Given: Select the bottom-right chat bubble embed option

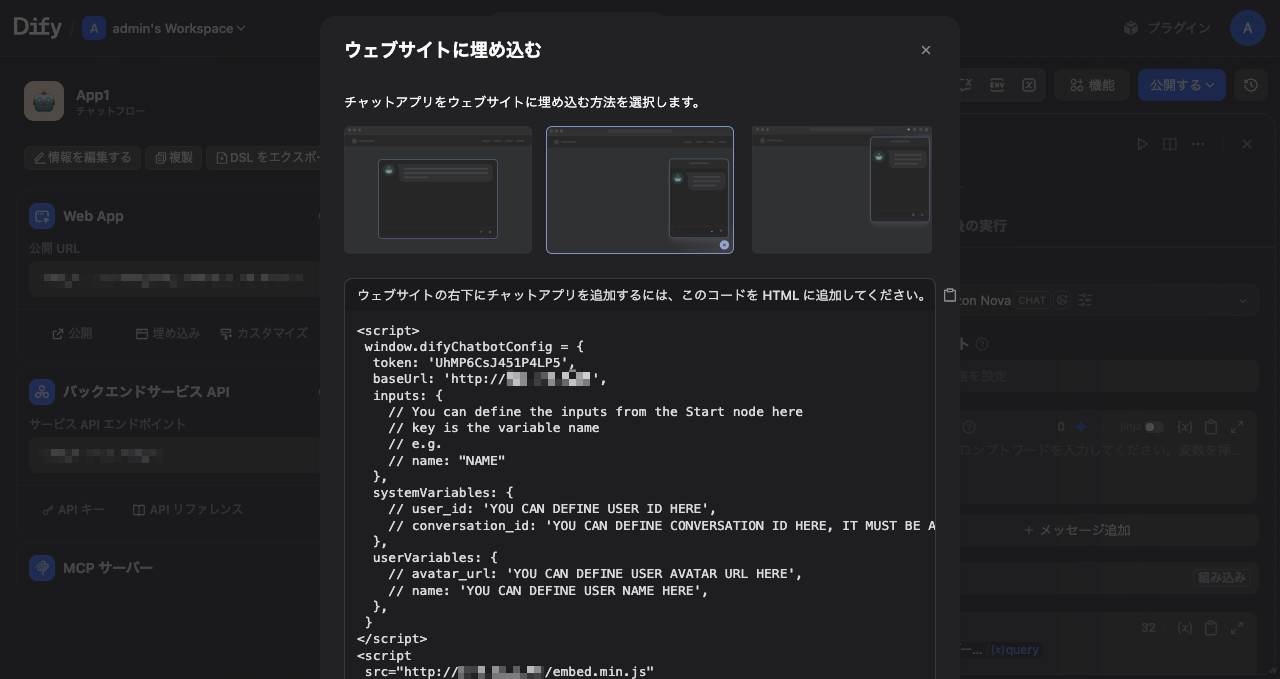Looking at the screenshot, I should point(640,190).
